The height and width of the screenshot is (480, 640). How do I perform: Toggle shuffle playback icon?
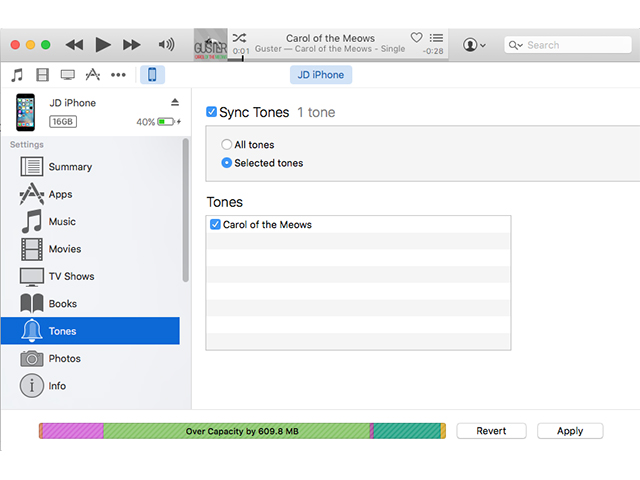pos(240,38)
